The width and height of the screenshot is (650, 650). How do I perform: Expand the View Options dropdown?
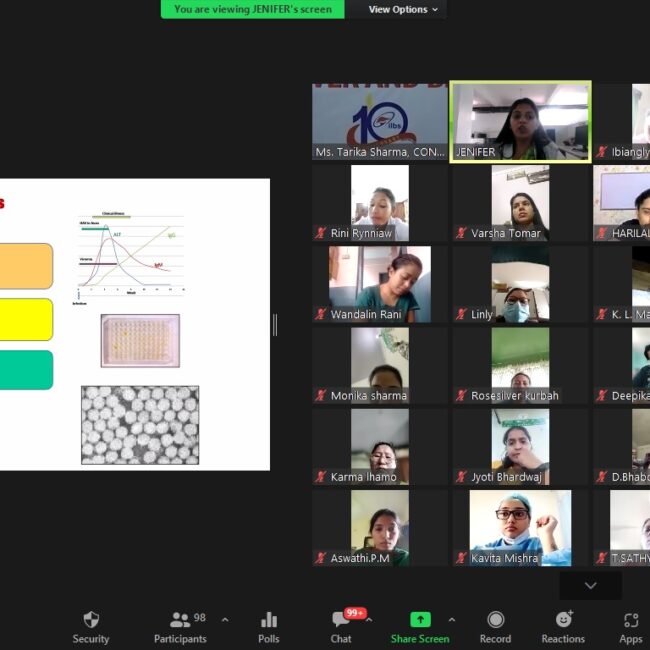point(403,9)
